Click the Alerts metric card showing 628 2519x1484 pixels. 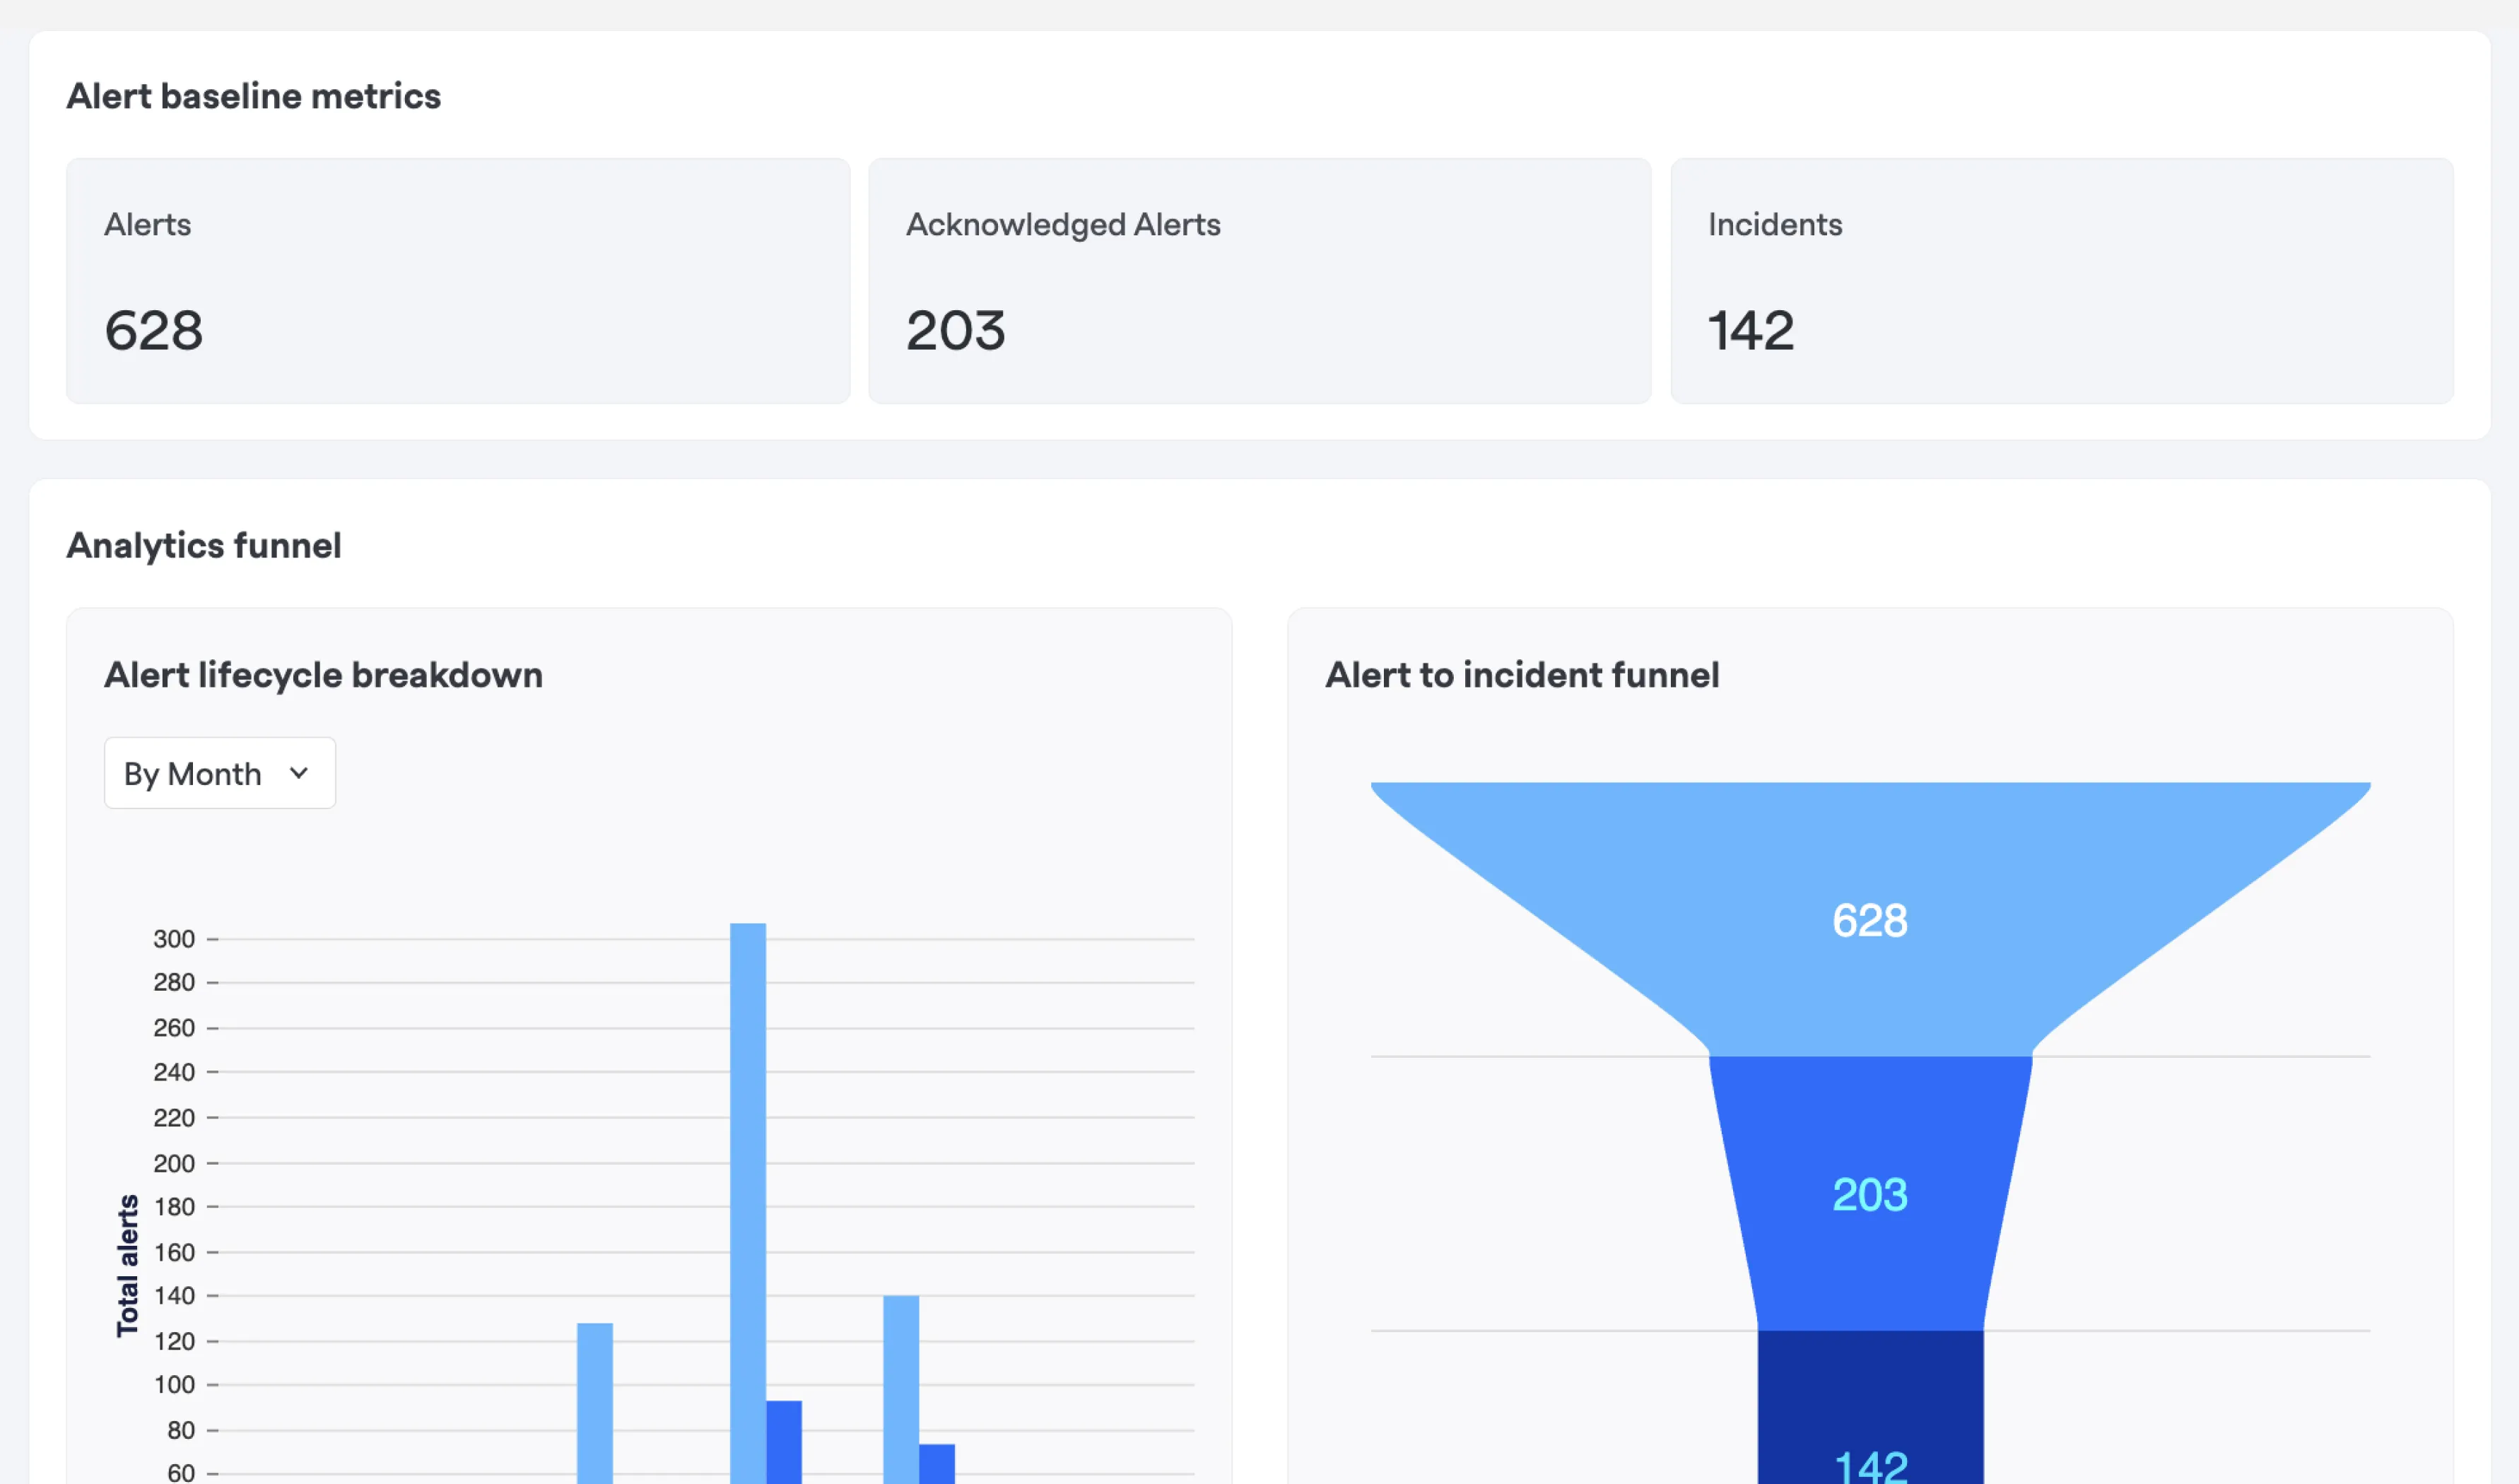[458, 281]
